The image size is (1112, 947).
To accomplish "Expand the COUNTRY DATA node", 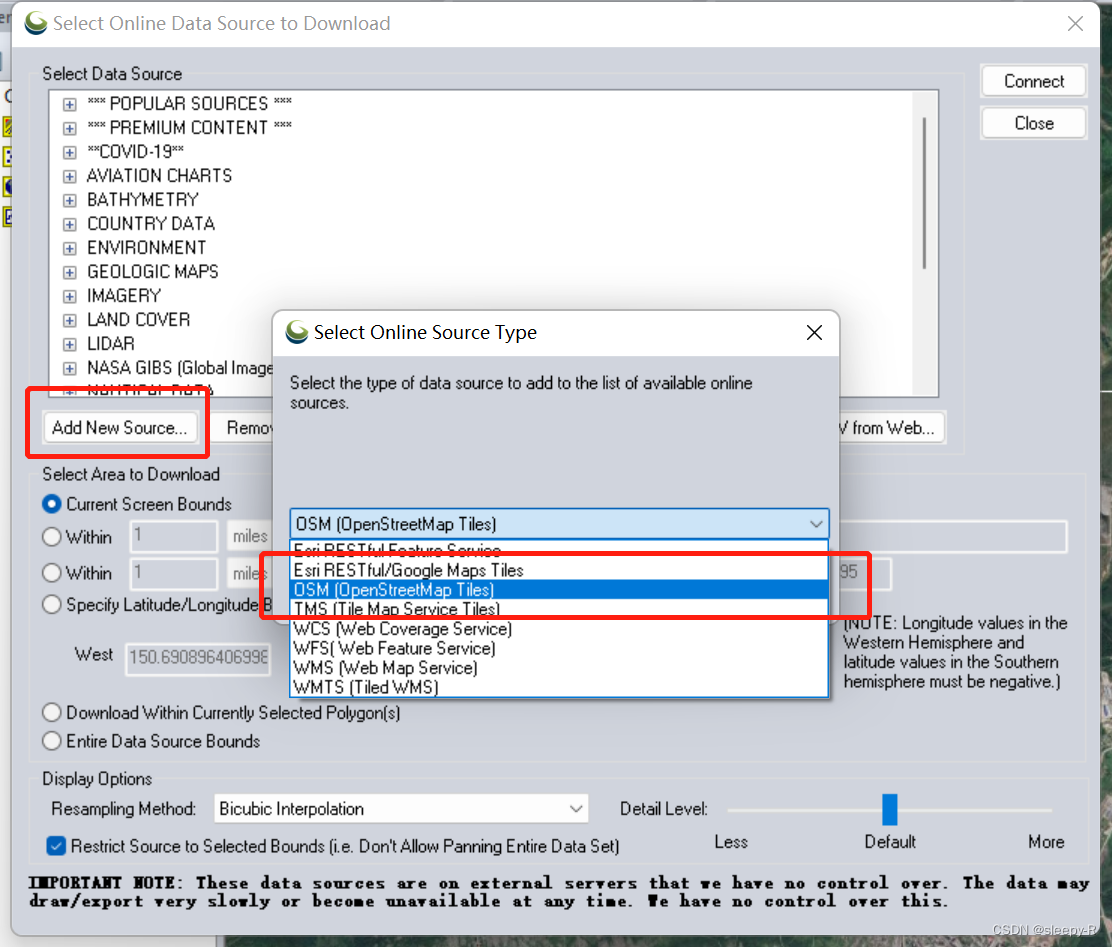I will [x=70, y=225].
